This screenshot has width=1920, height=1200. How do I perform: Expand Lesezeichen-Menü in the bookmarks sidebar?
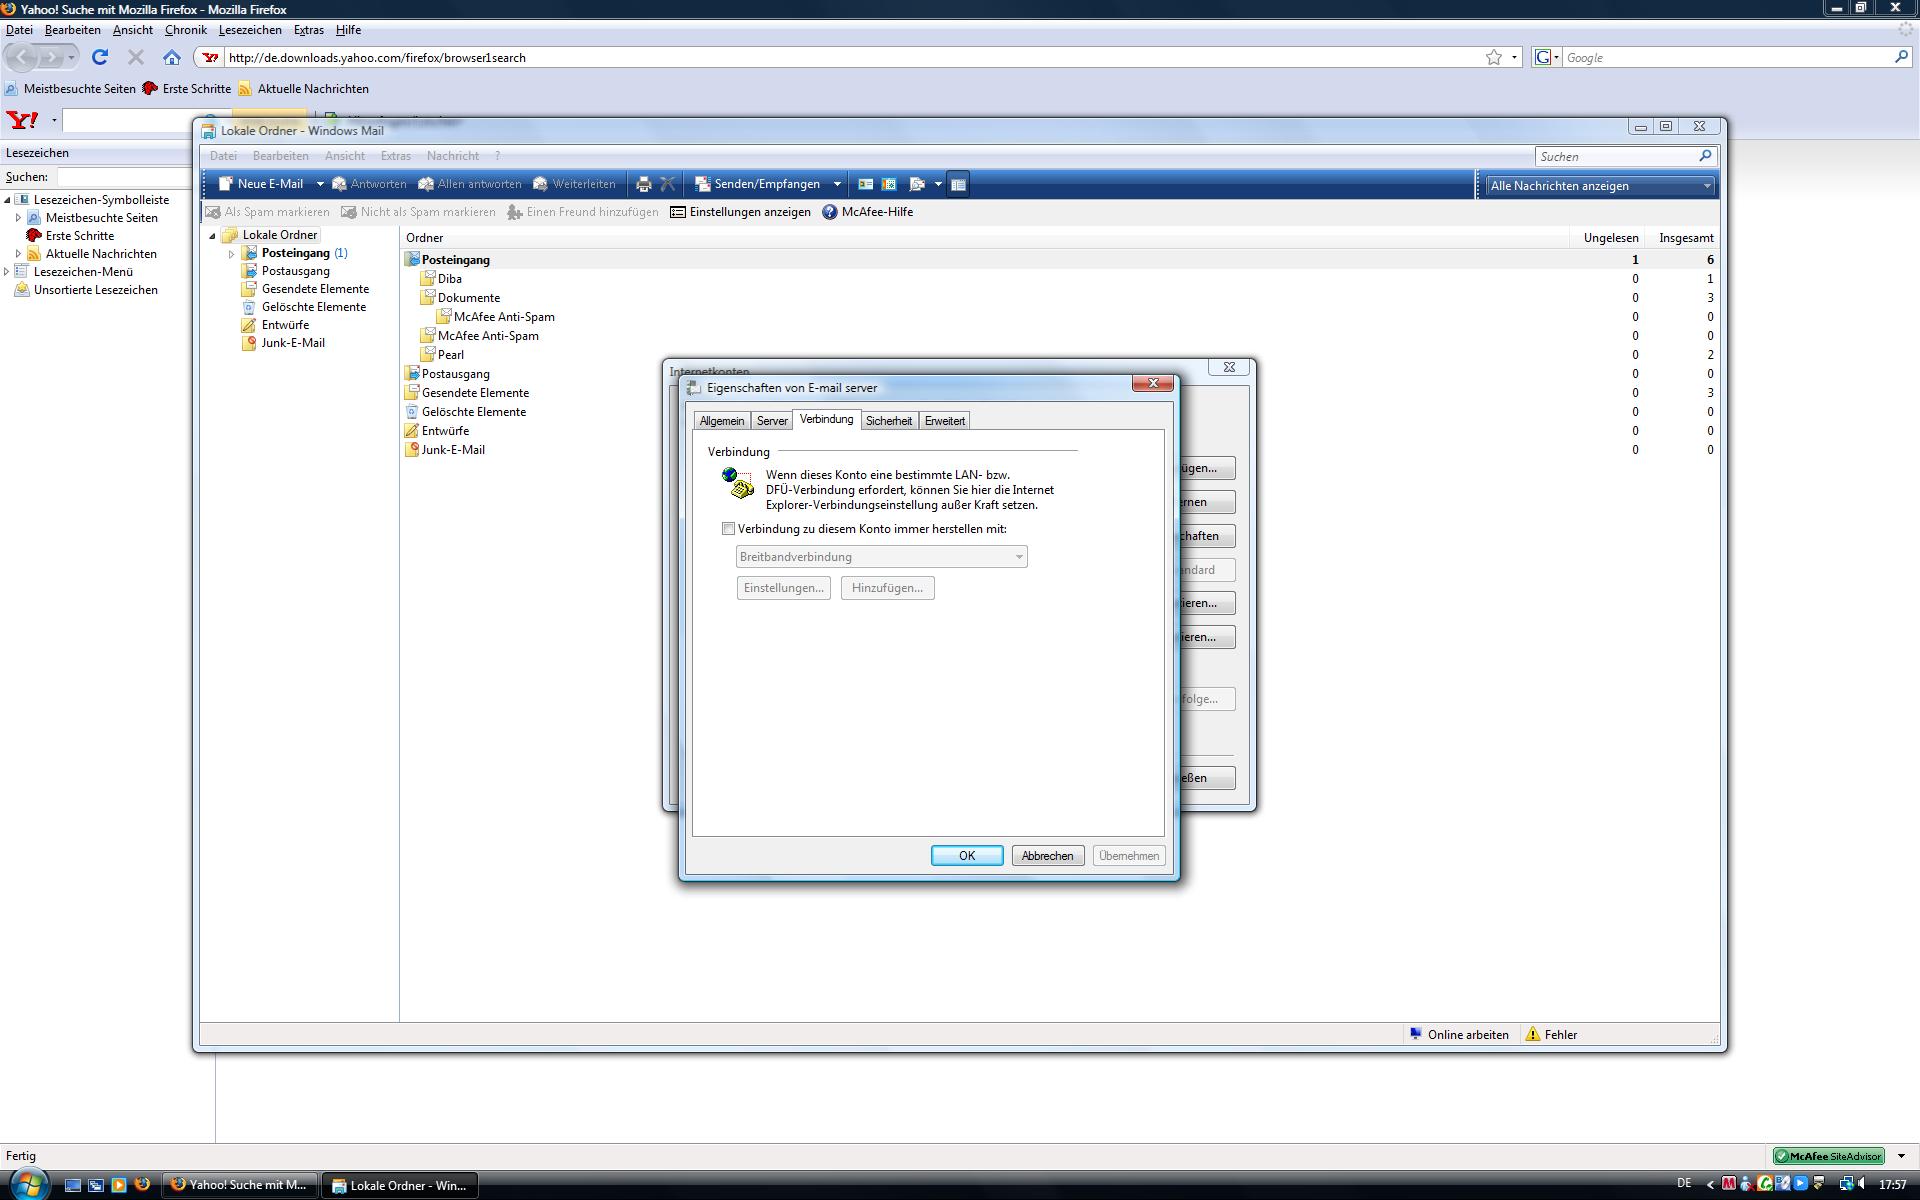pyautogui.click(x=7, y=271)
